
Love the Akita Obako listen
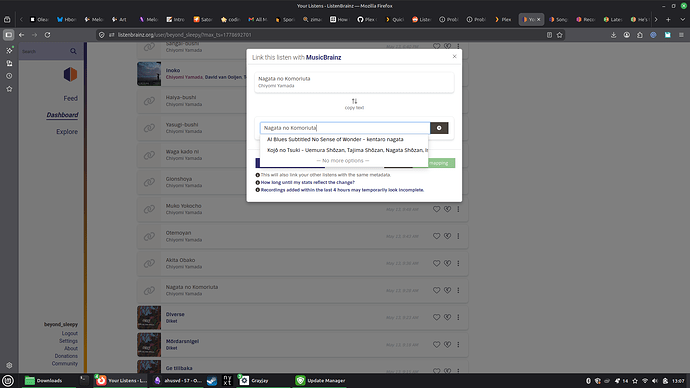437,263
